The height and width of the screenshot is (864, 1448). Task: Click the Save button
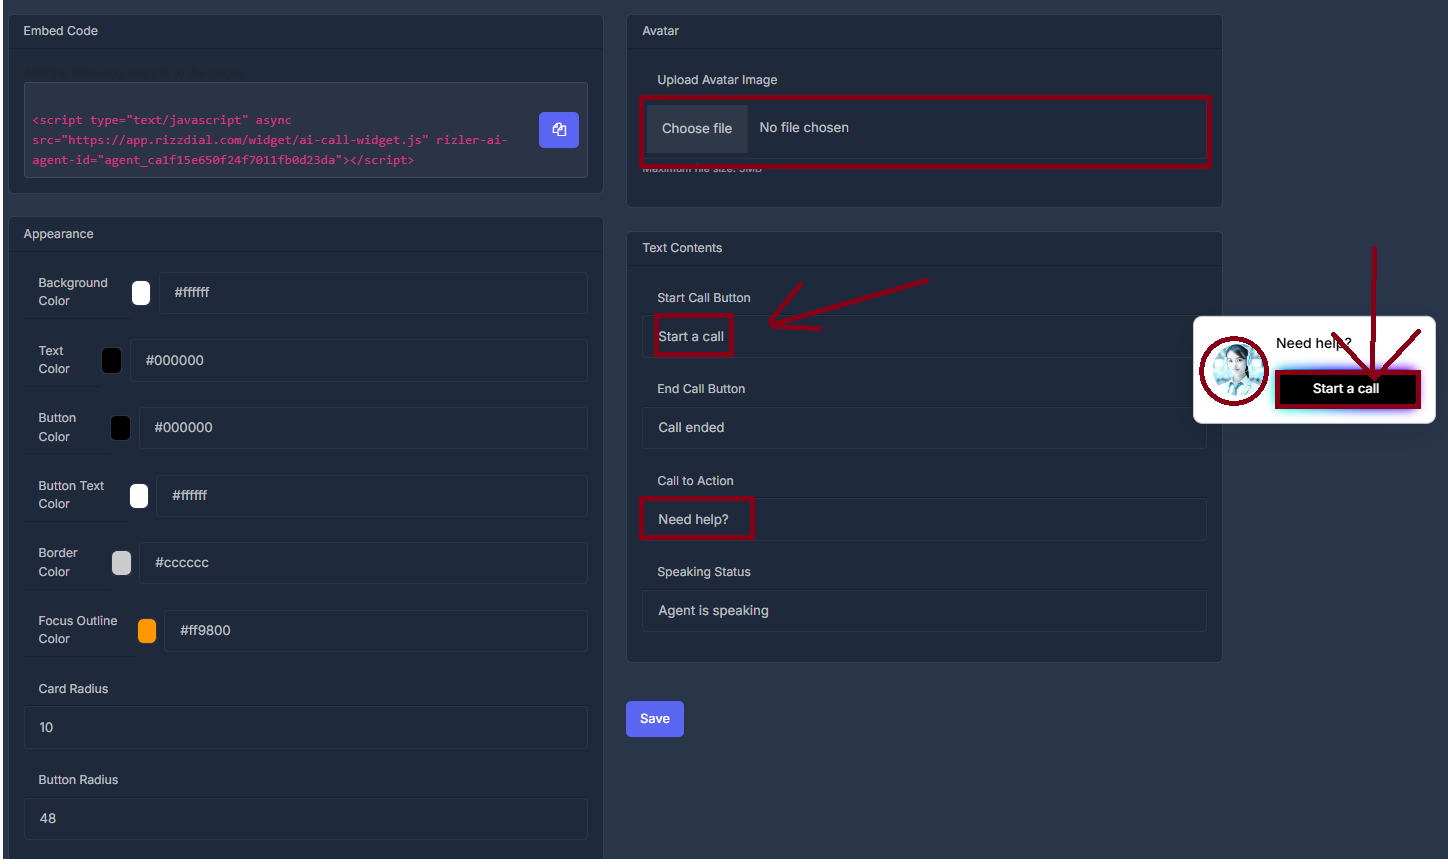(x=655, y=719)
